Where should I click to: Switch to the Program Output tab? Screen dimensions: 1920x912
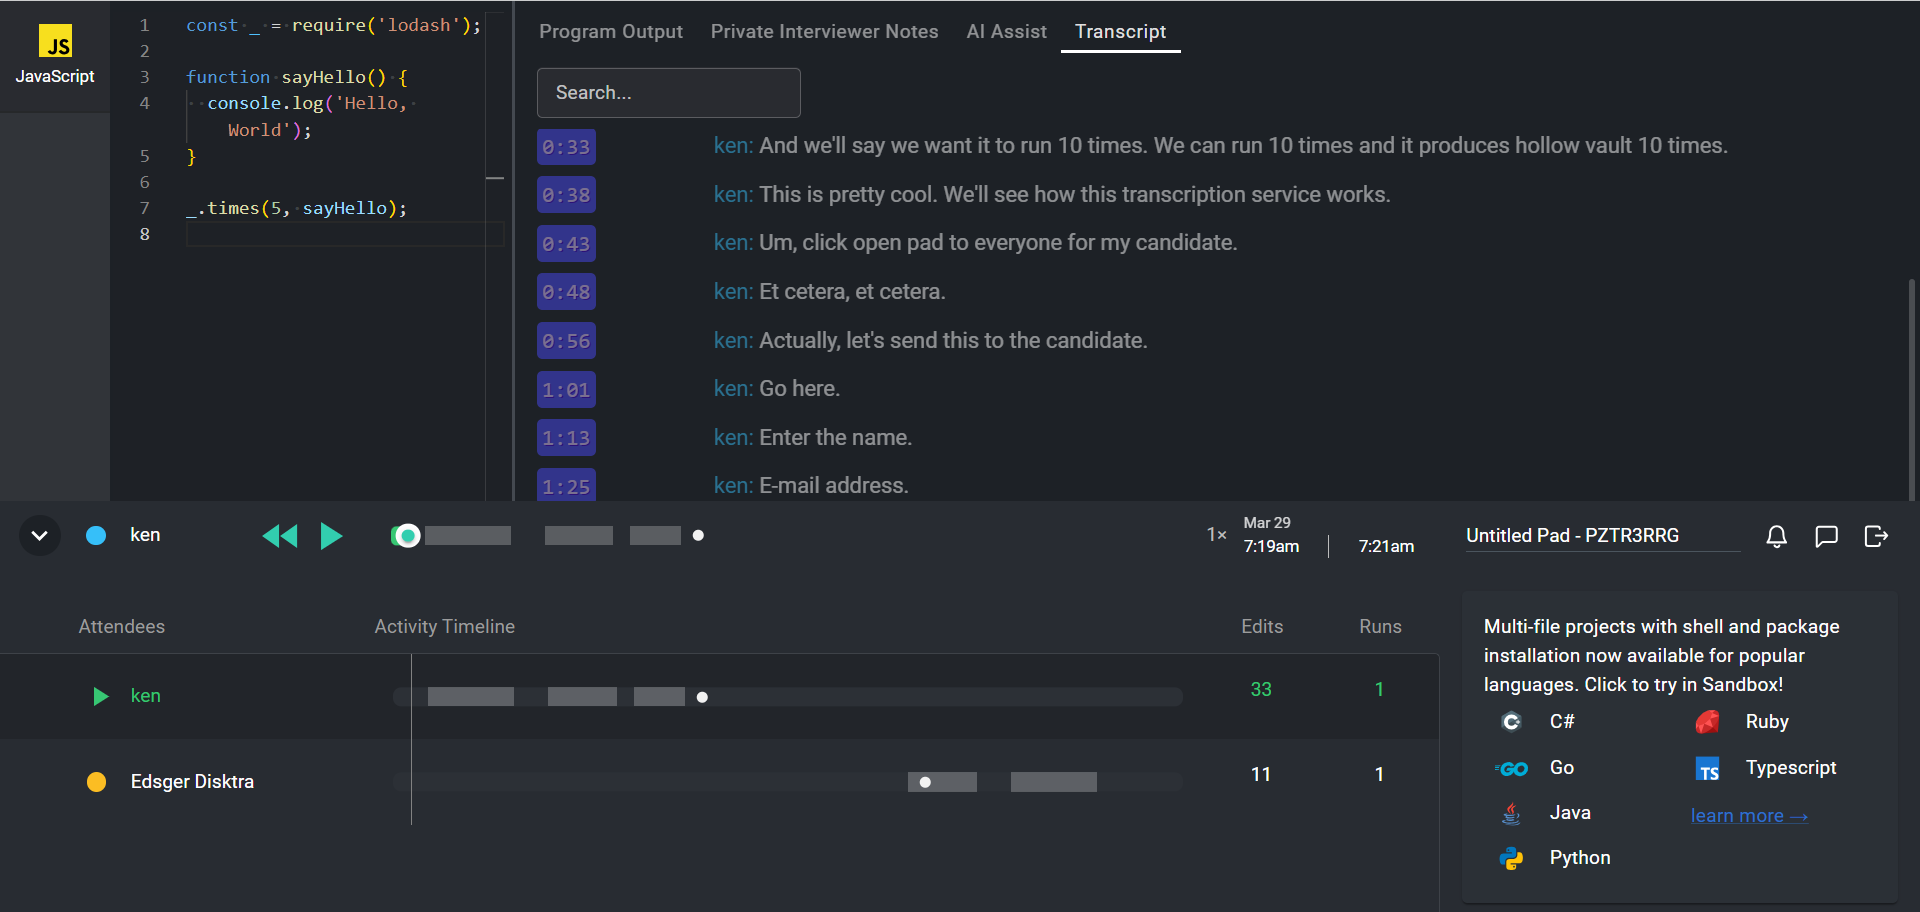tap(611, 32)
